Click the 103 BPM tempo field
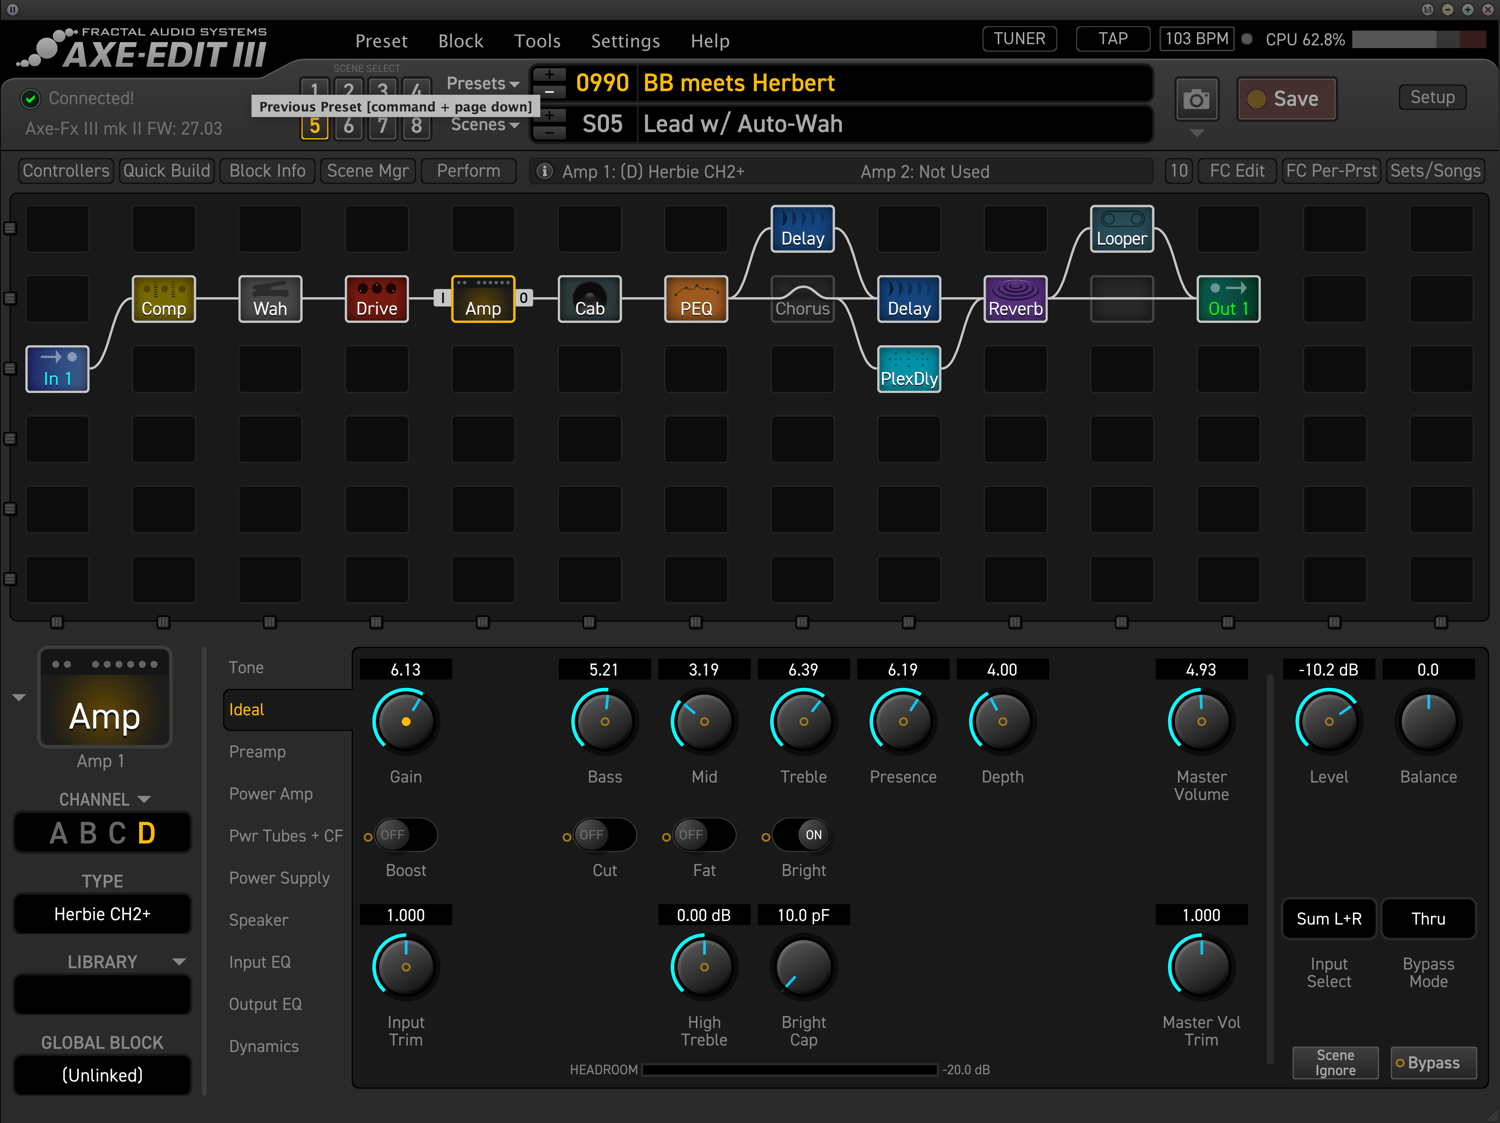The image size is (1500, 1123). point(1197,39)
